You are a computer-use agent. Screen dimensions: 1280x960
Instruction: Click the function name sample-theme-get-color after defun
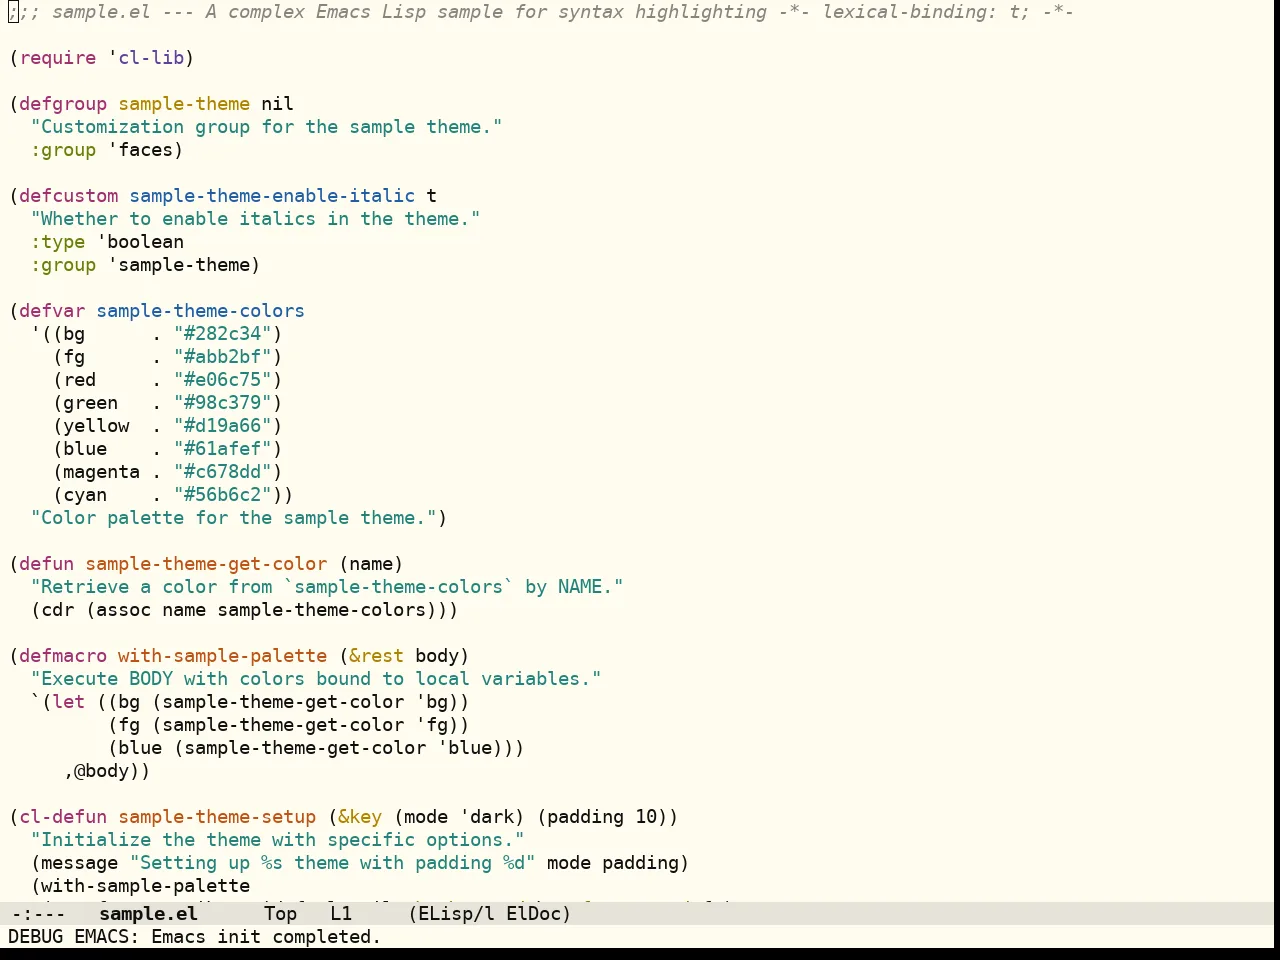coord(206,564)
